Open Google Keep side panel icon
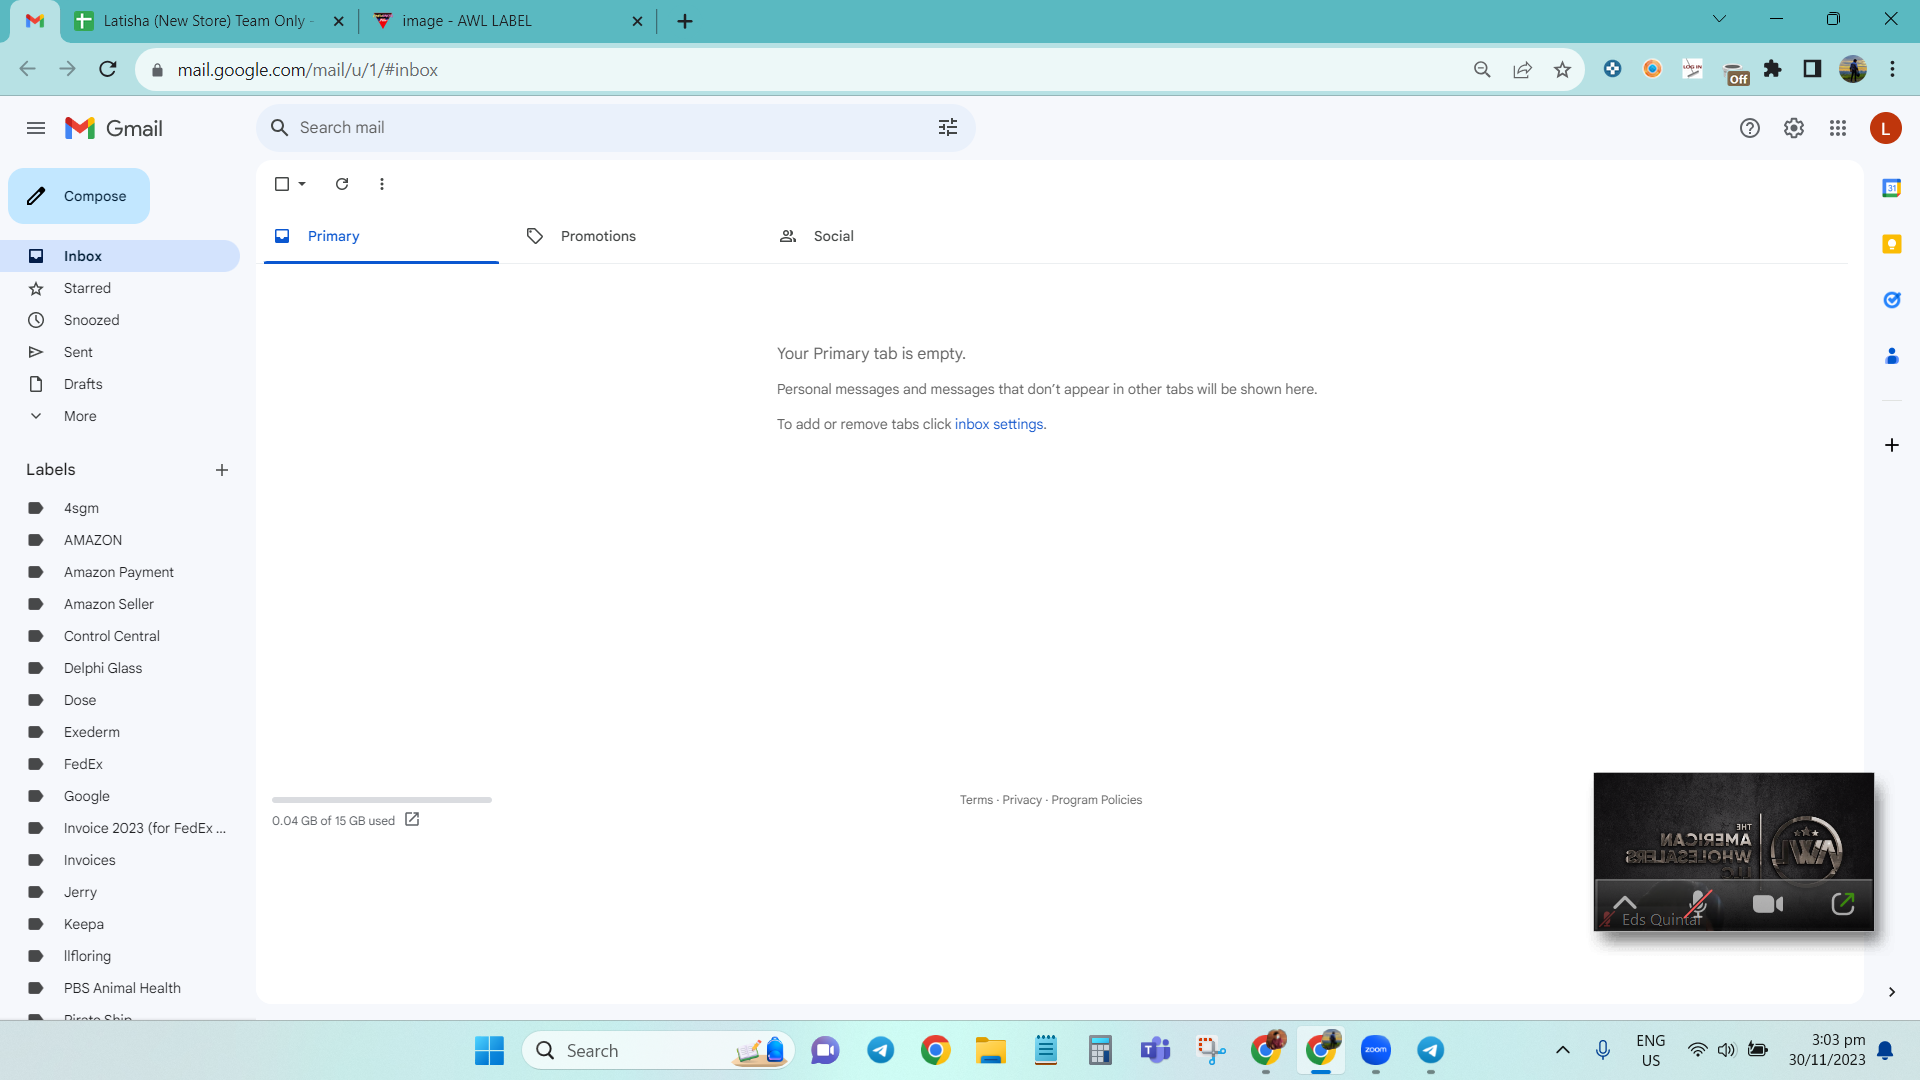This screenshot has width=1920, height=1080. 1891,244
